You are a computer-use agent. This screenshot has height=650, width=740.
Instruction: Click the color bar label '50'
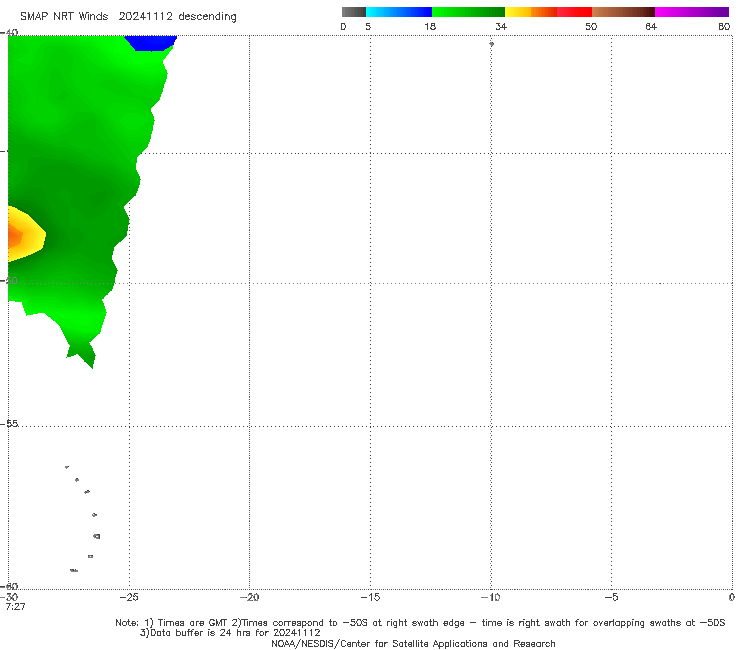coord(591,27)
